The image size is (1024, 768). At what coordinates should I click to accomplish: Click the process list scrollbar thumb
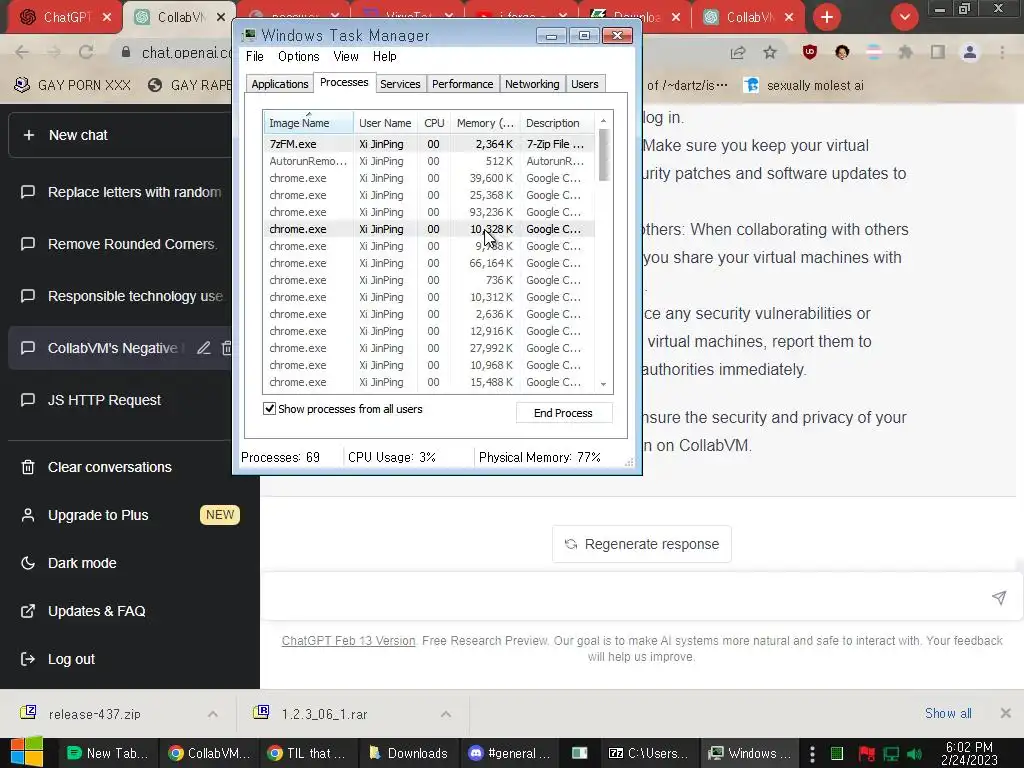click(603, 155)
